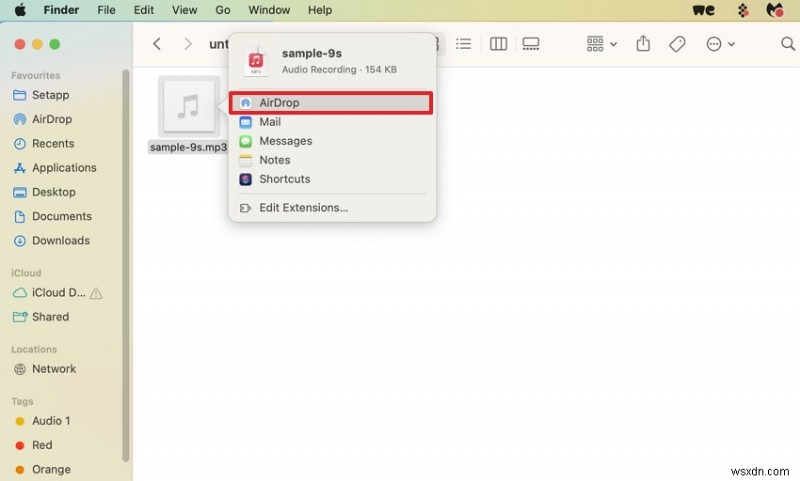Click the sidebar vertical scrollbar

pos(126,265)
